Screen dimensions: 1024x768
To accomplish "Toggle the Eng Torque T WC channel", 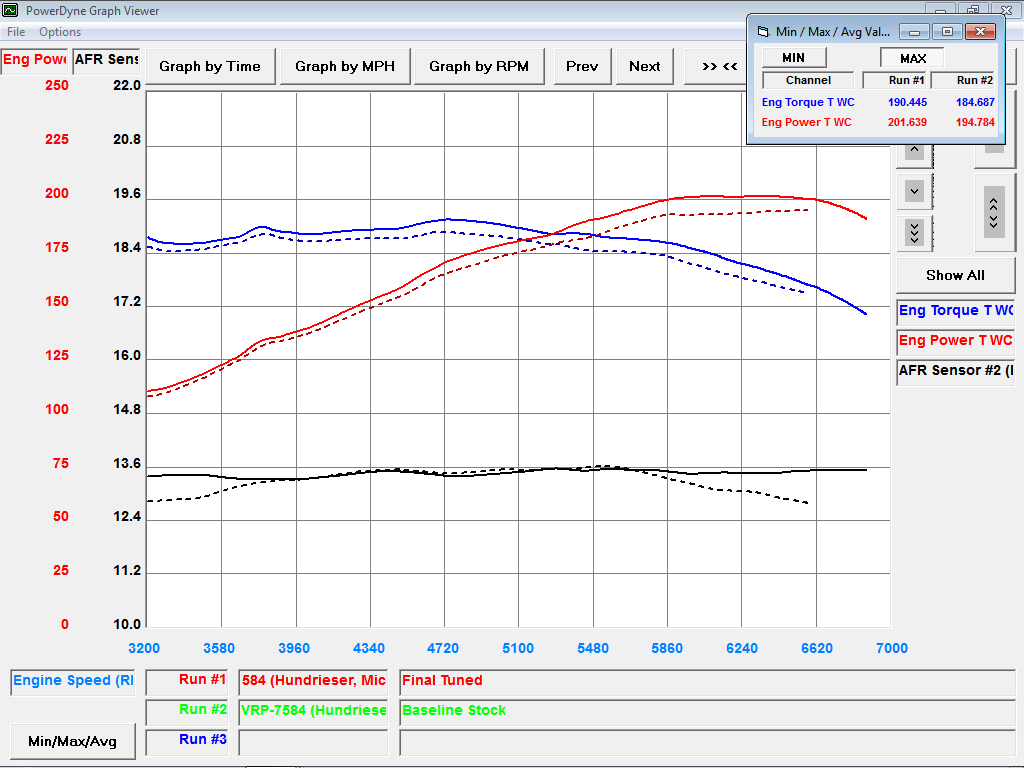I will pyautogui.click(x=955, y=311).
